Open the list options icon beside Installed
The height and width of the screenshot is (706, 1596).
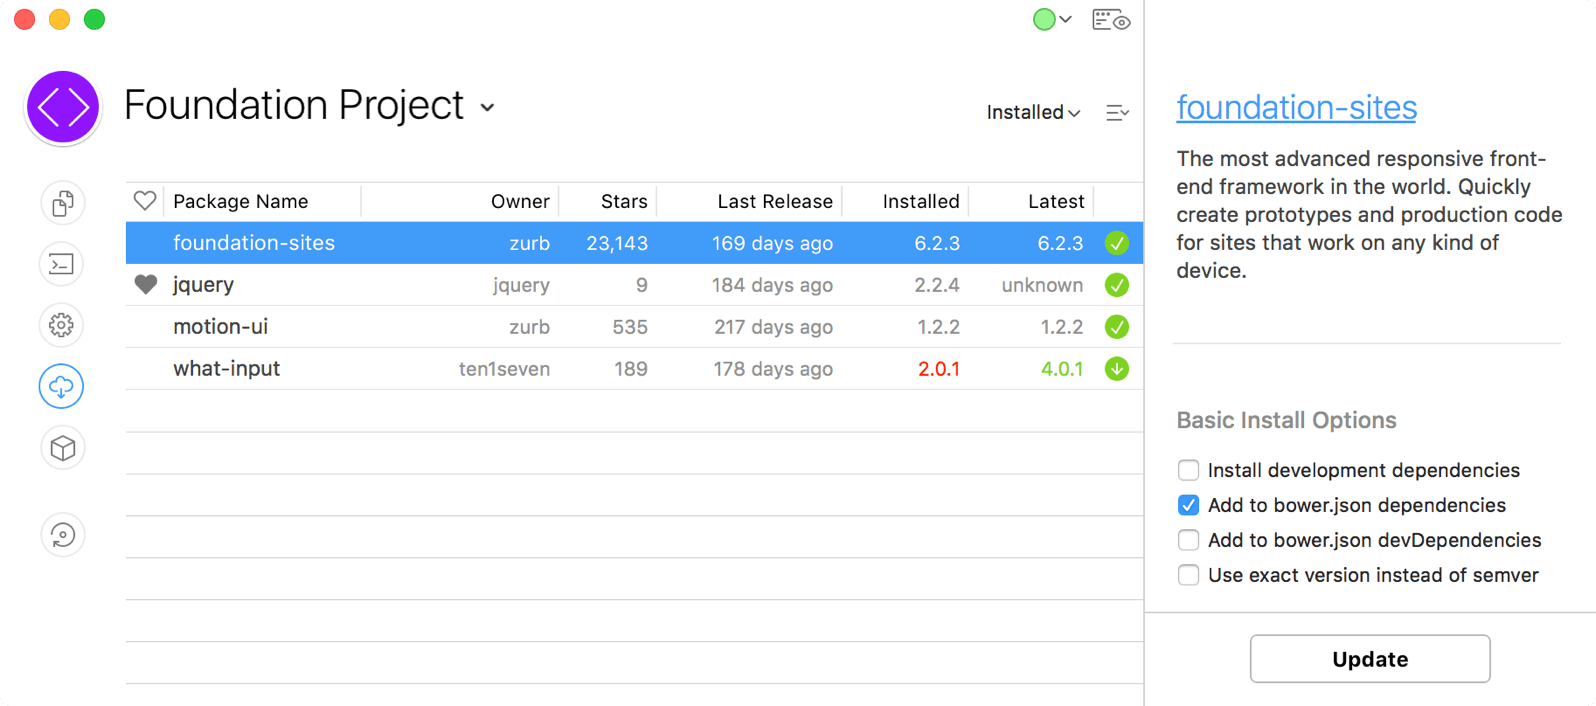click(1117, 113)
